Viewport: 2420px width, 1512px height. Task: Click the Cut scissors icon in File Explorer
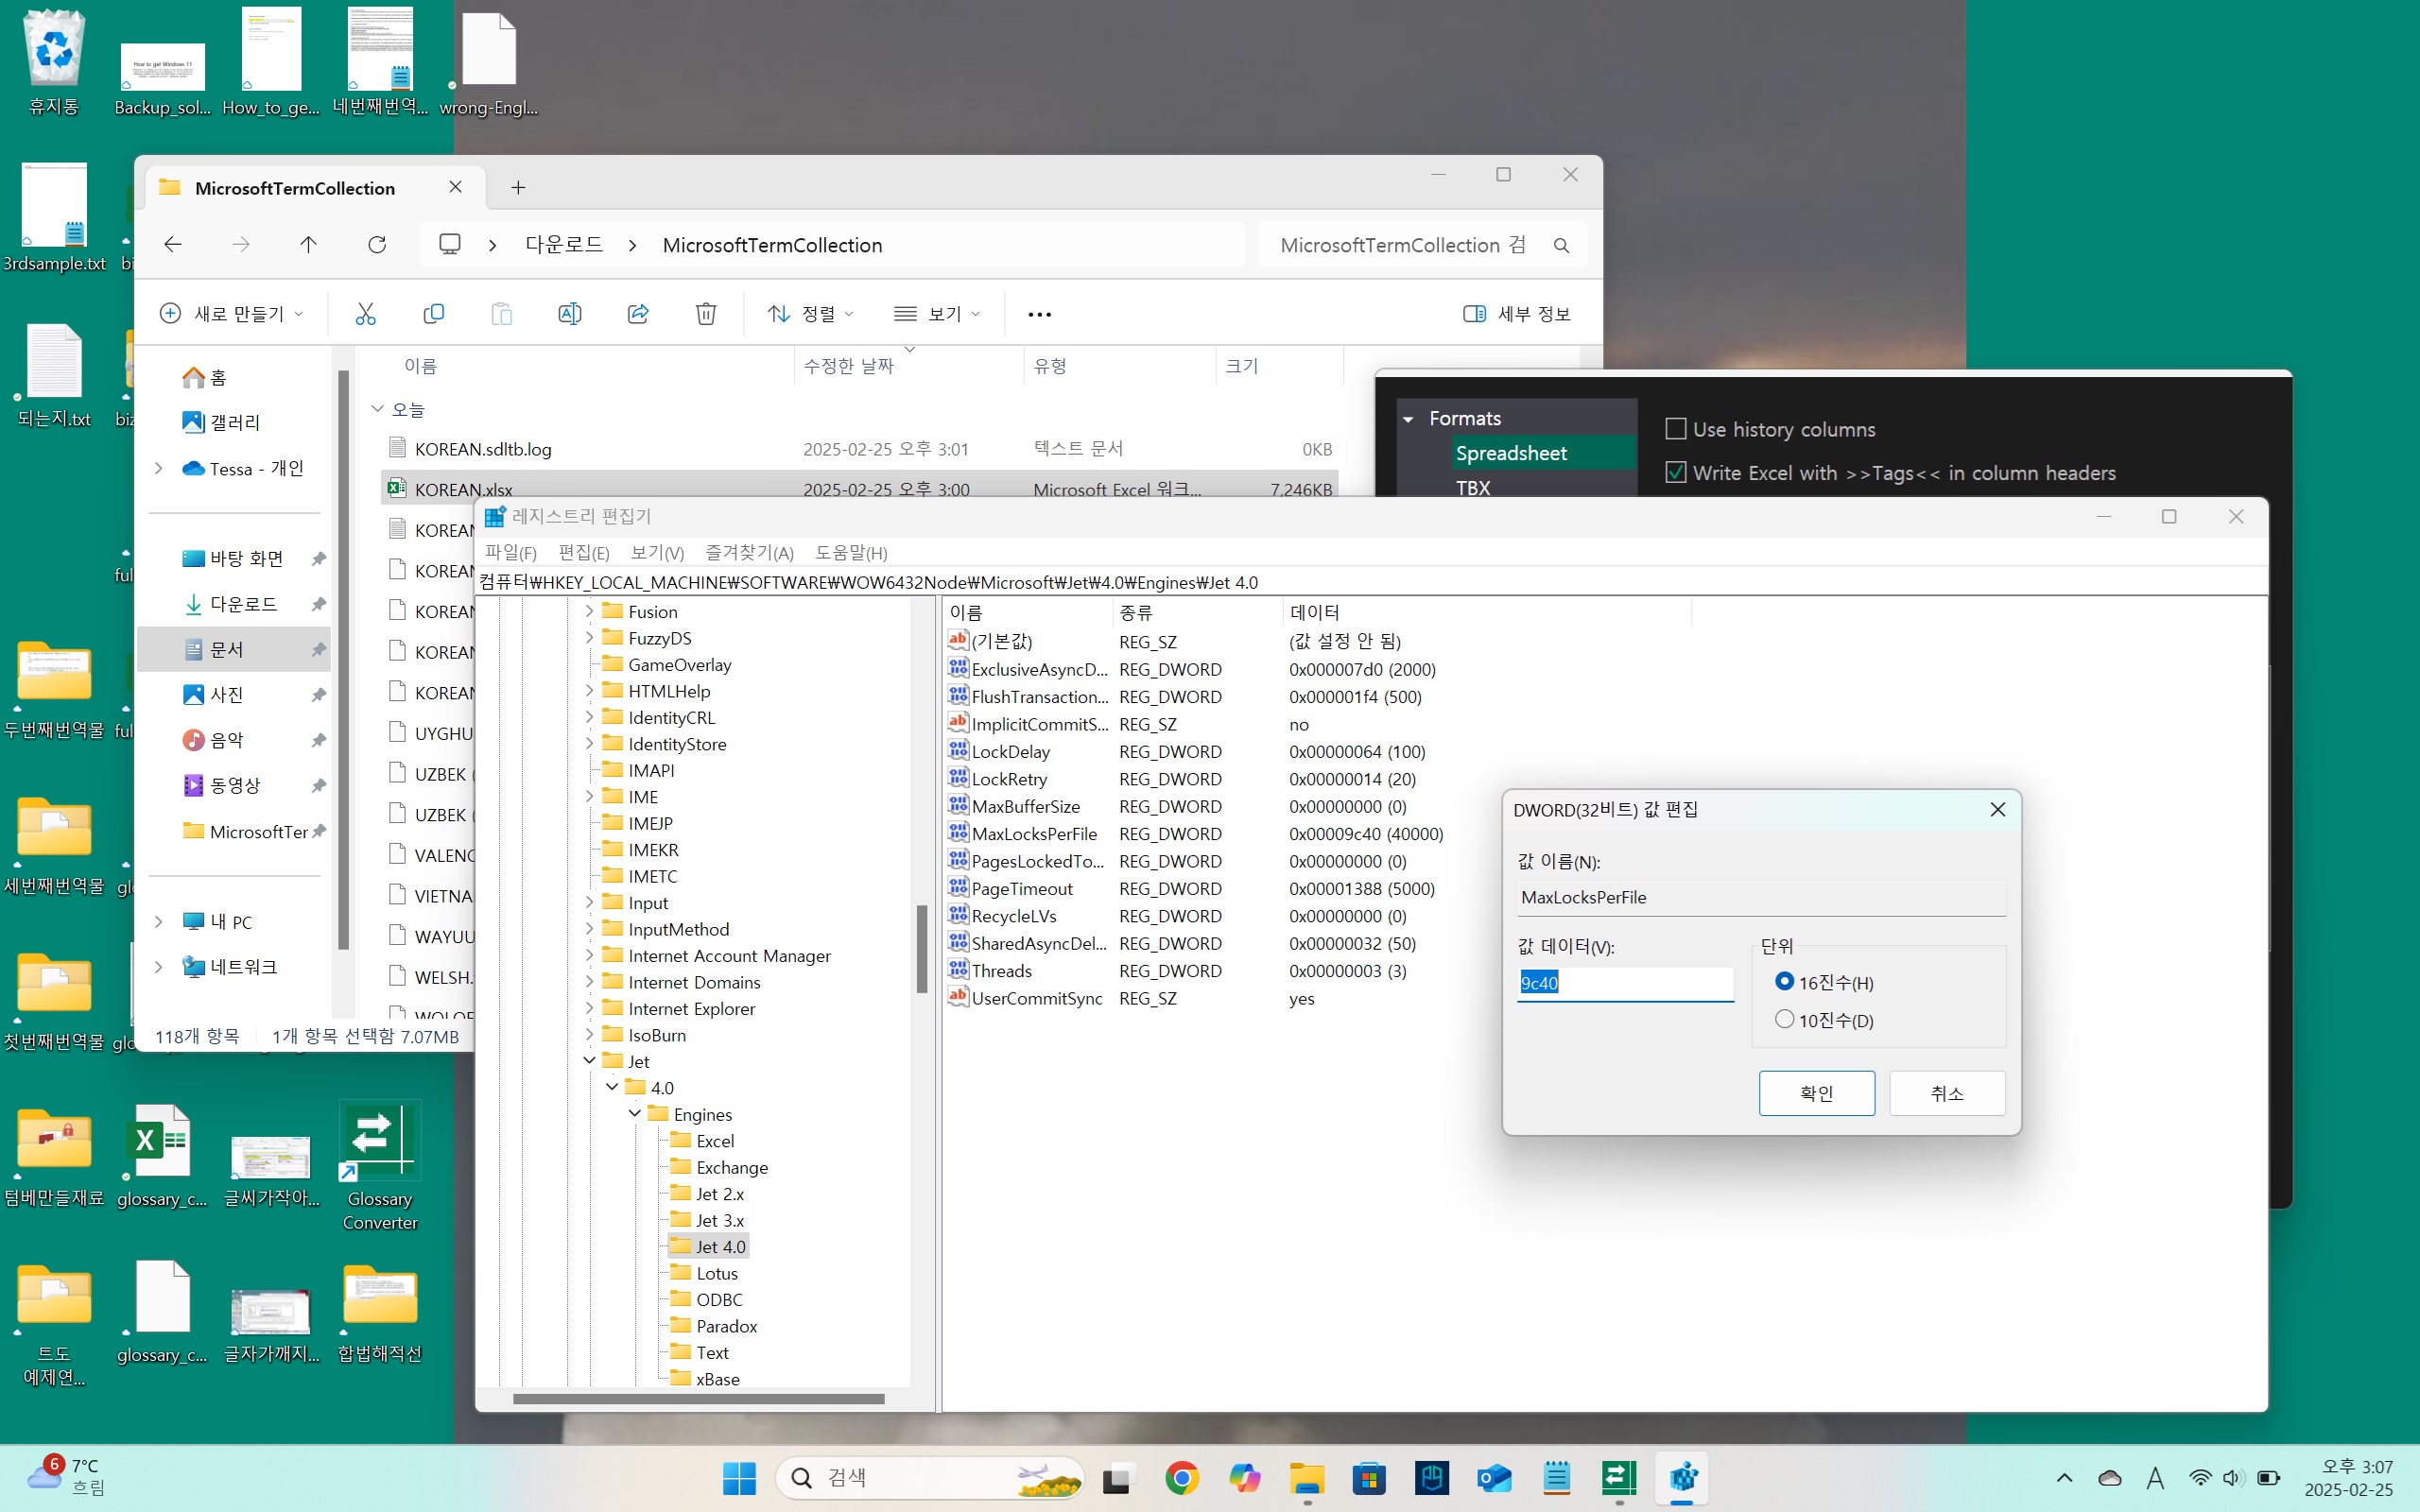coord(365,314)
